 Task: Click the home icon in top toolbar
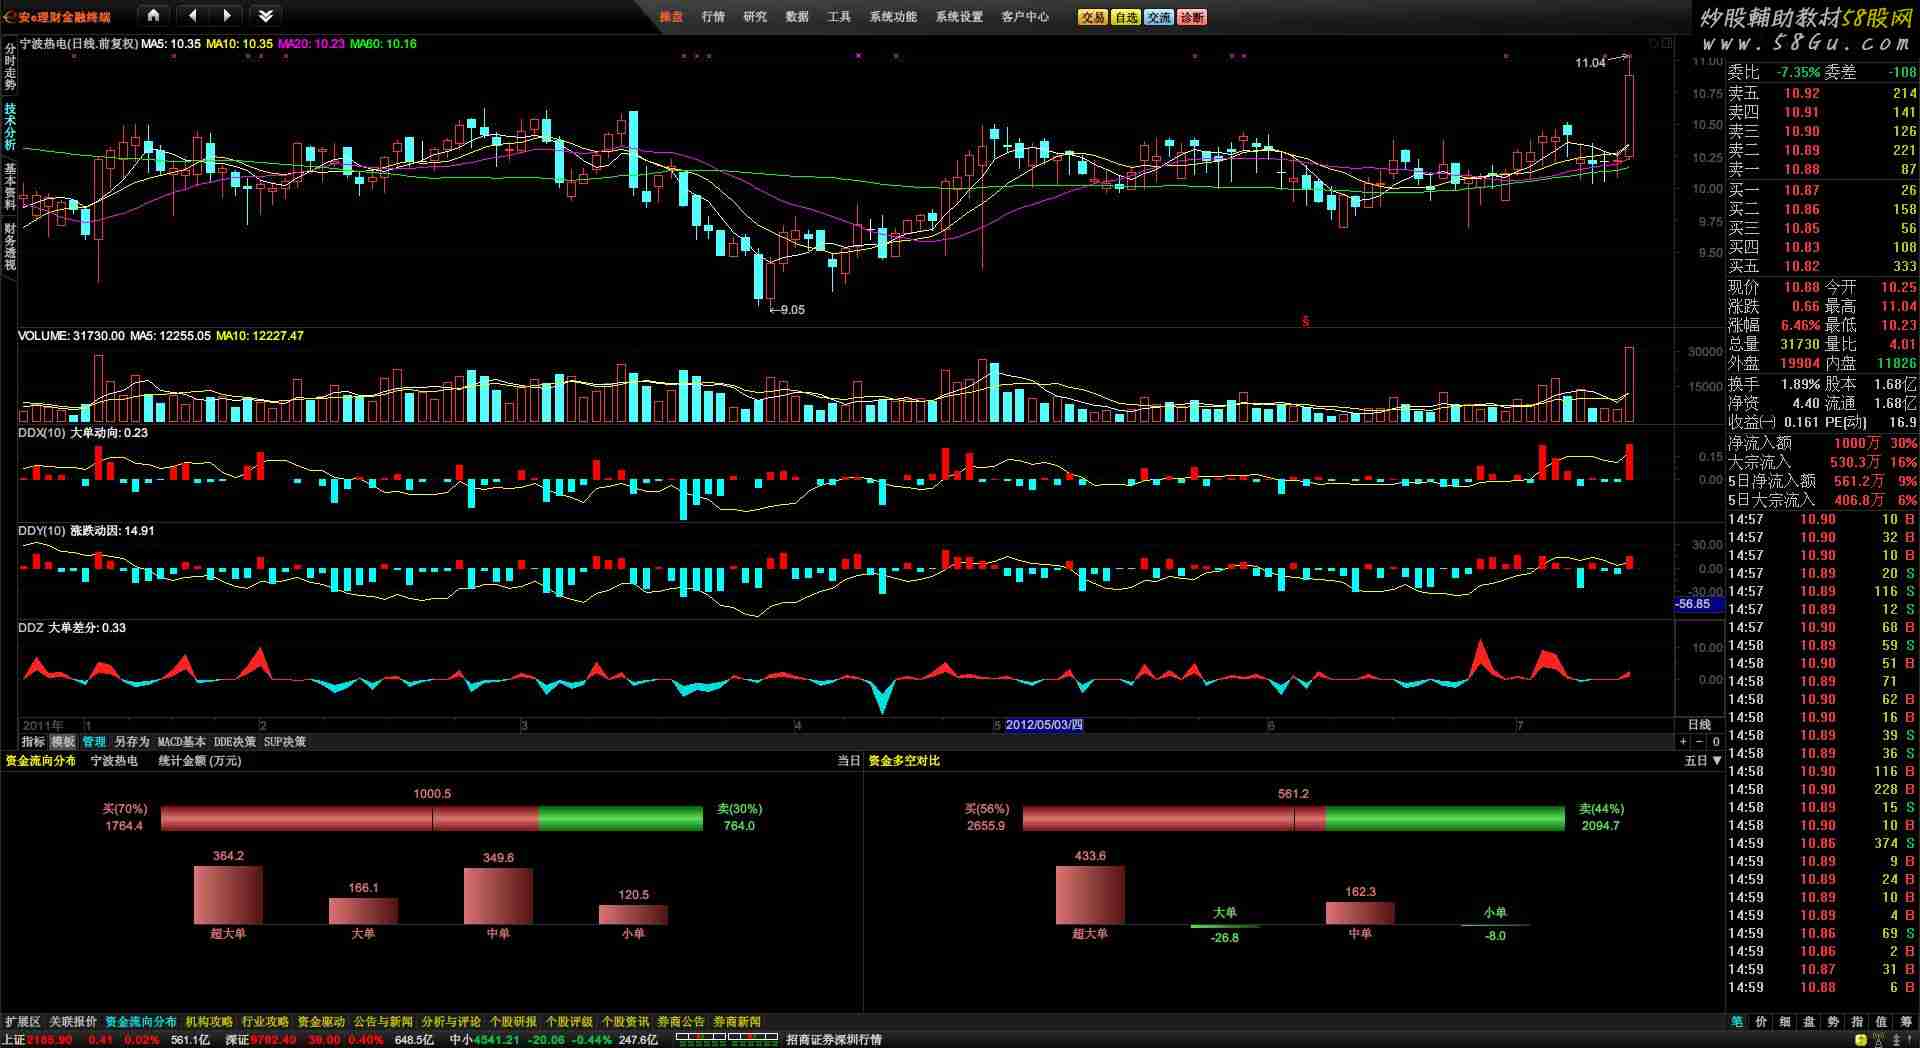point(153,16)
